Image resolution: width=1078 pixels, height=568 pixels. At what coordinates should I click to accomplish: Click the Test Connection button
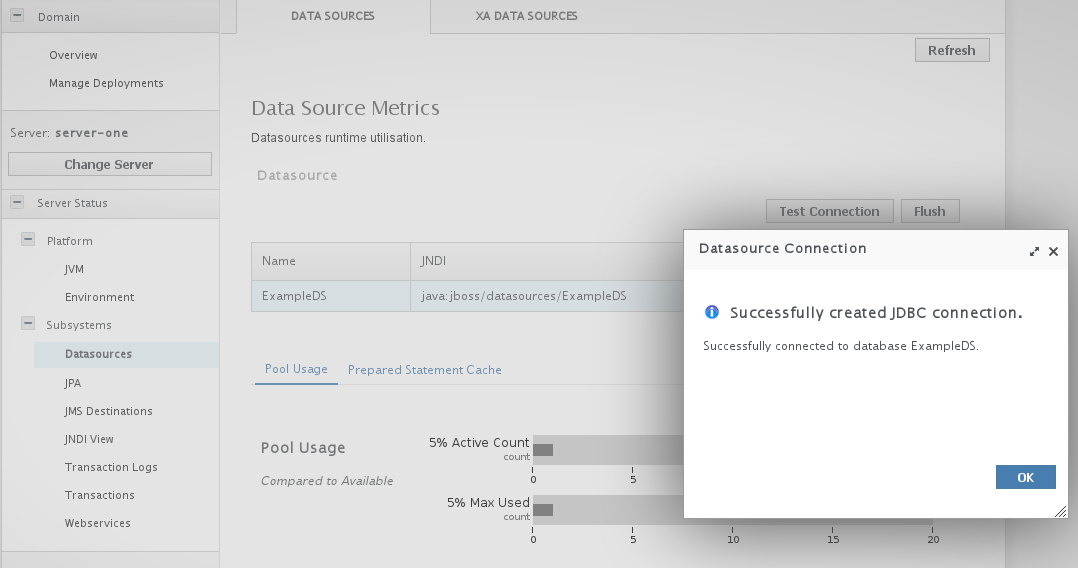pyautogui.click(x=829, y=211)
